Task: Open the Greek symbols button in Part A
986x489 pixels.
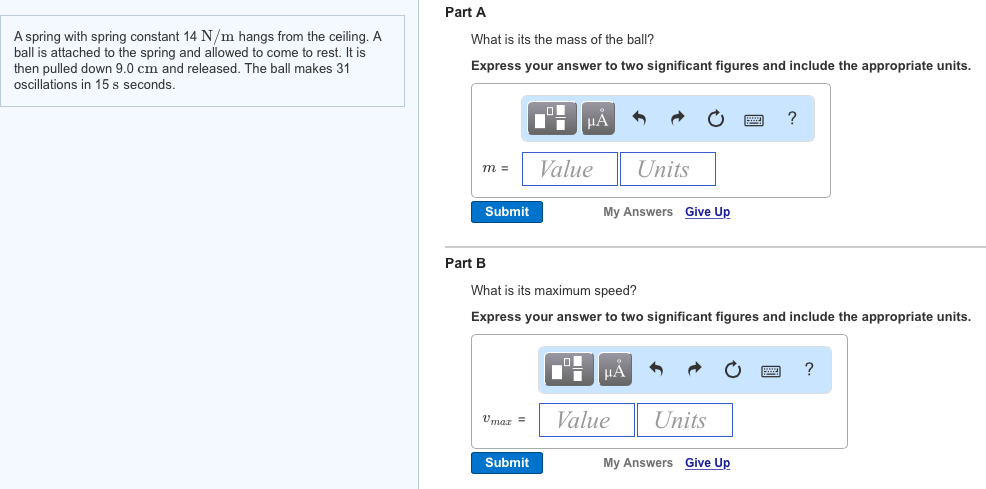Action: pyautogui.click(x=598, y=118)
